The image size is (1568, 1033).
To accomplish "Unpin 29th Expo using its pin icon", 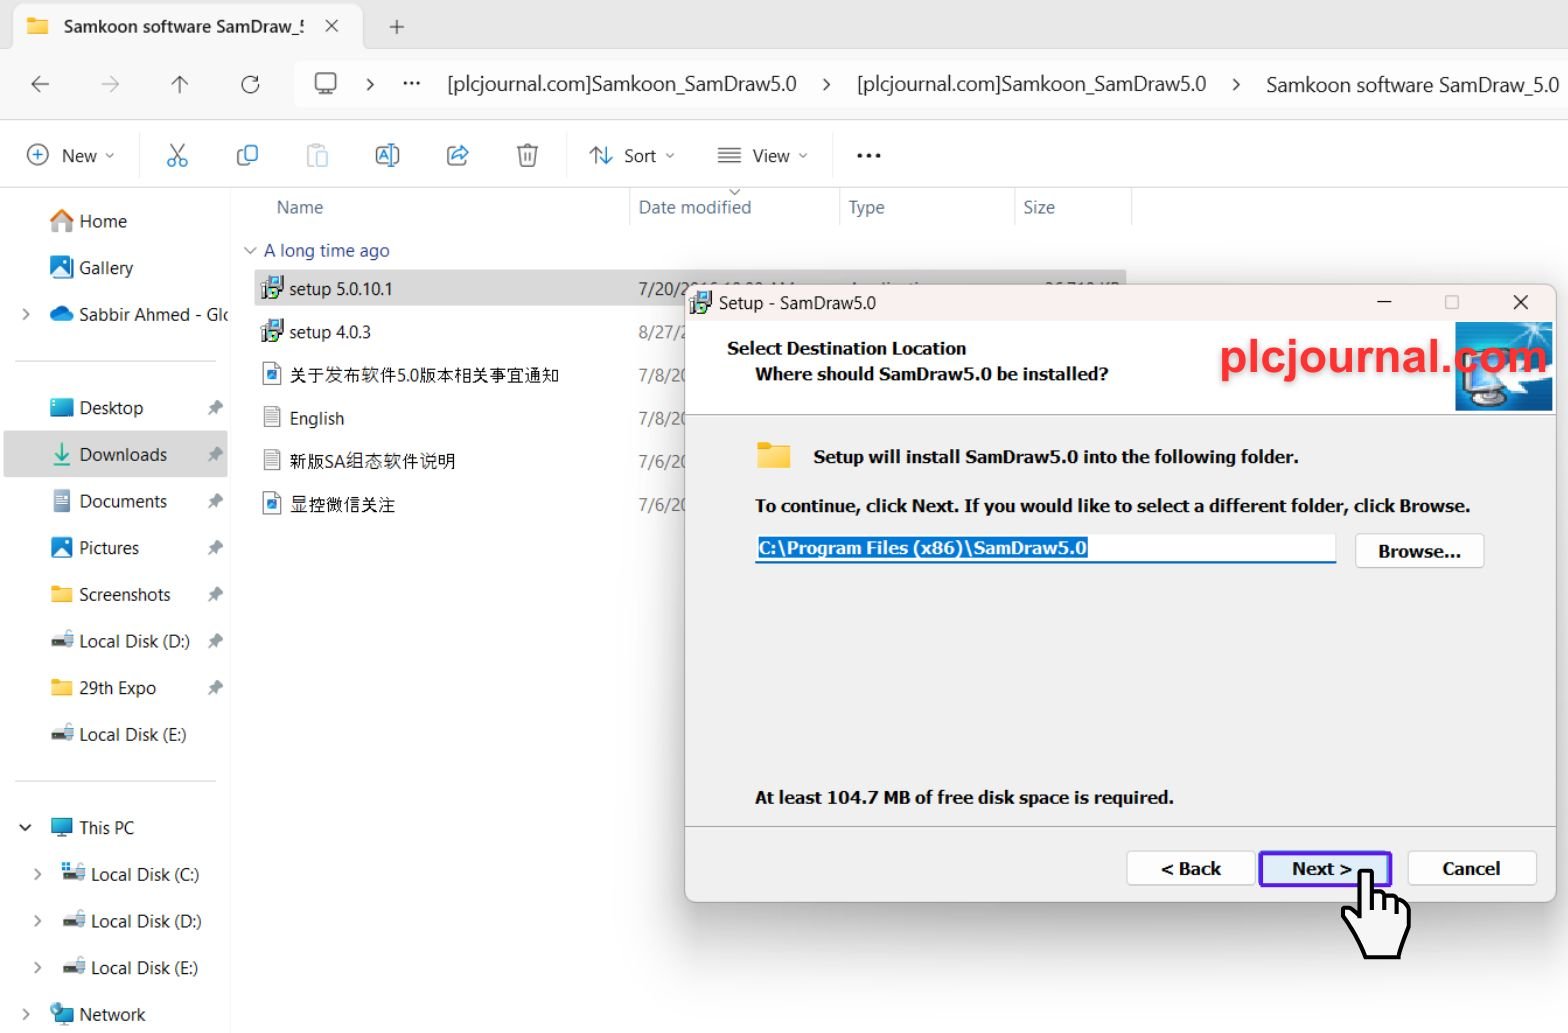I will pyautogui.click(x=215, y=688).
